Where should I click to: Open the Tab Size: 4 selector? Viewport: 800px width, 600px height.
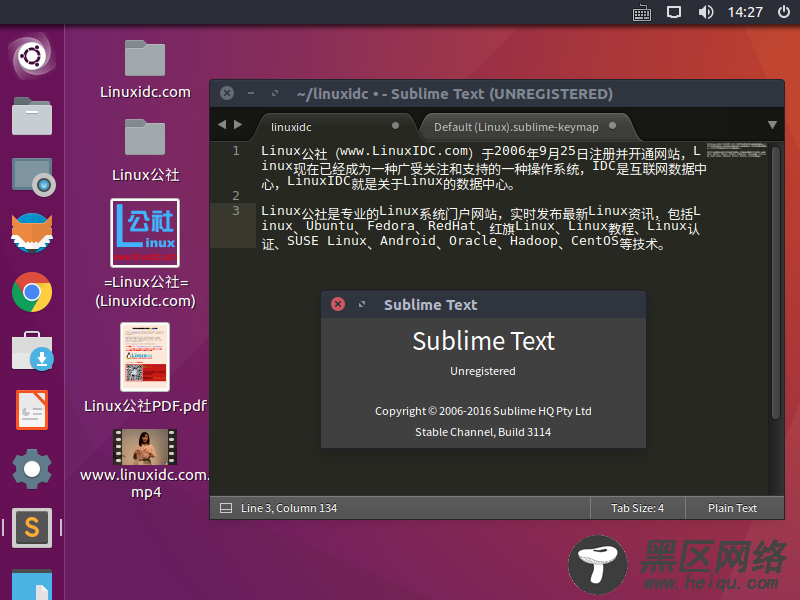click(637, 508)
